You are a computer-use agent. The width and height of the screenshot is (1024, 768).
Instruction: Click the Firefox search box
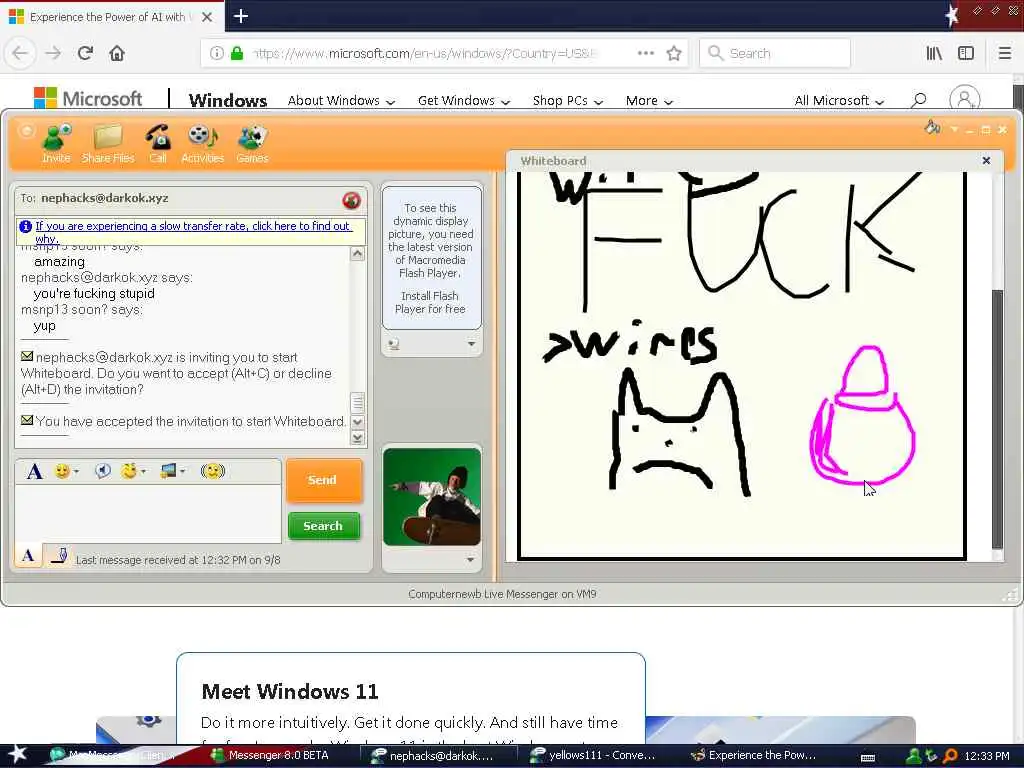point(775,53)
